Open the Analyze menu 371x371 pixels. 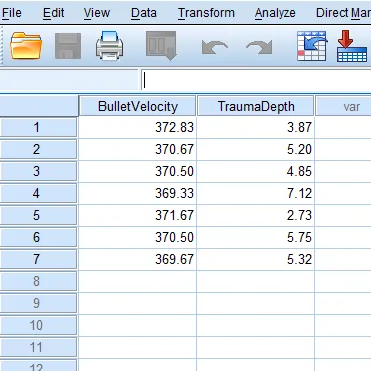tap(275, 13)
